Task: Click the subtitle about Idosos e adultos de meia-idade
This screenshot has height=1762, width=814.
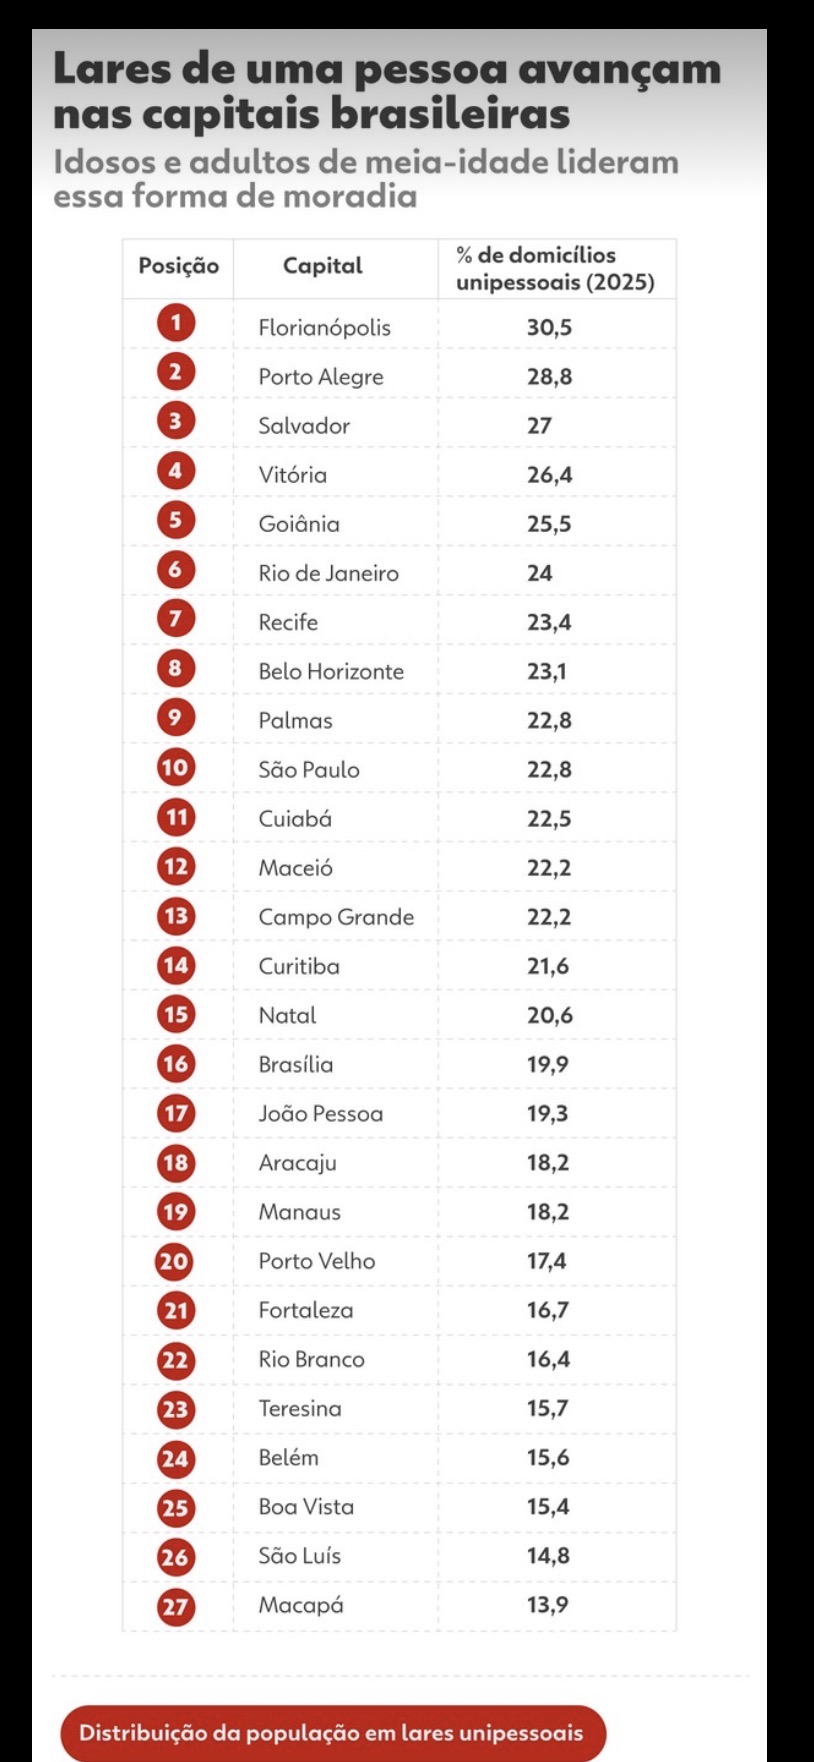Action: click(x=366, y=178)
